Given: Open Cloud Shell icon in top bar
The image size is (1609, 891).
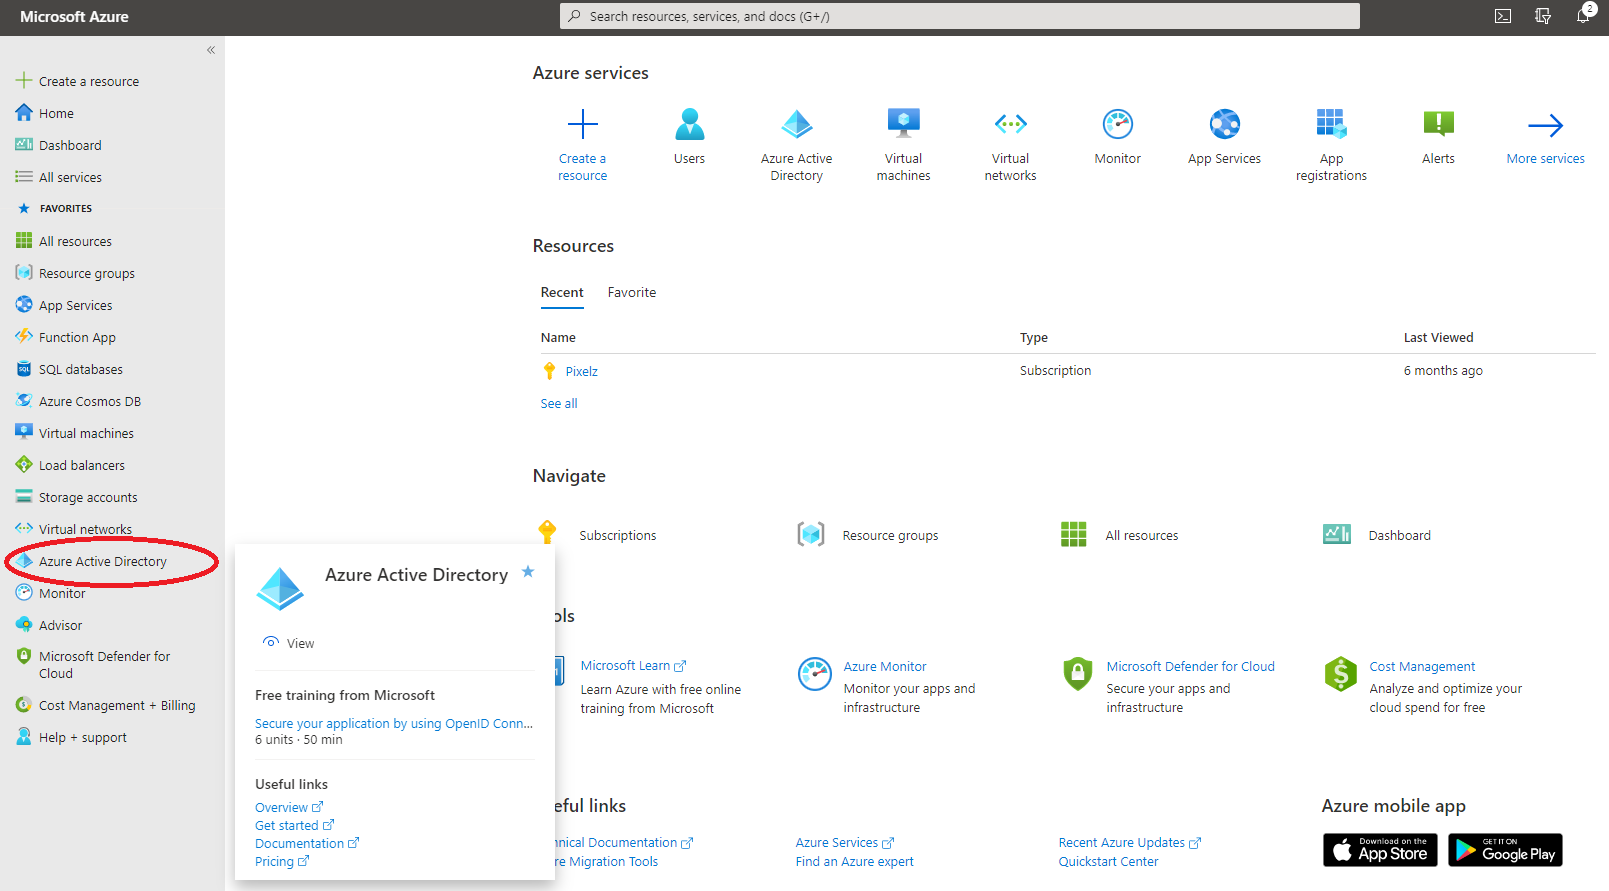Looking at the screenshot, I should [x=1503, y=16].
